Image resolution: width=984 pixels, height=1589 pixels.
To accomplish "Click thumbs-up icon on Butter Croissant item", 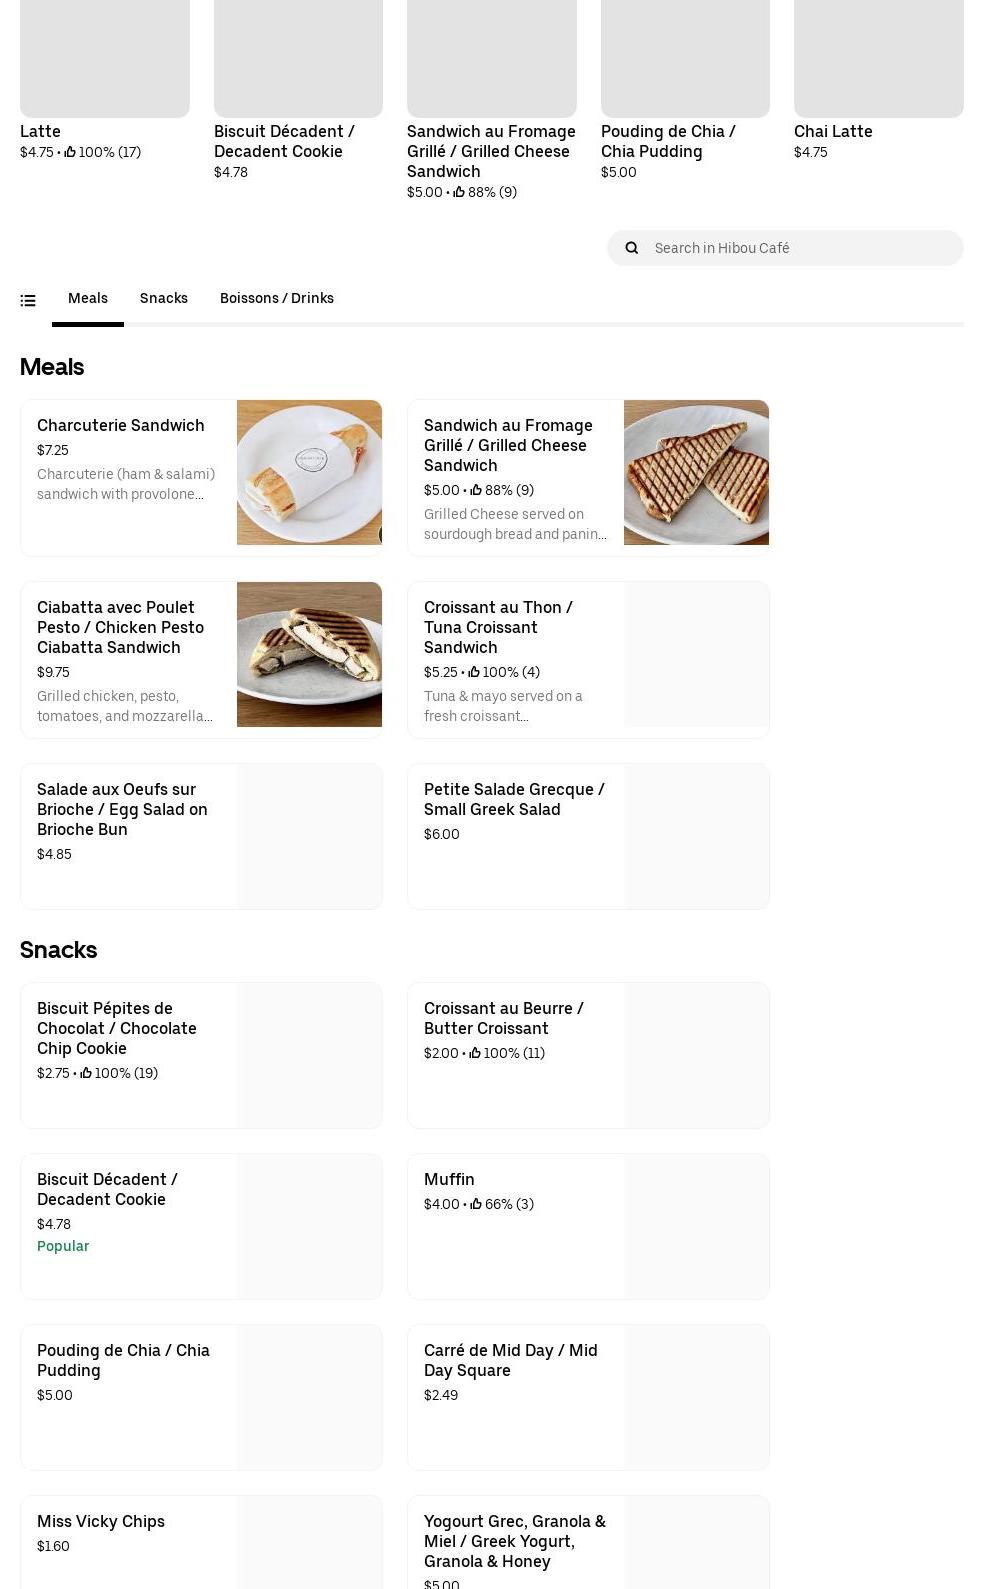I will 475,1053.
